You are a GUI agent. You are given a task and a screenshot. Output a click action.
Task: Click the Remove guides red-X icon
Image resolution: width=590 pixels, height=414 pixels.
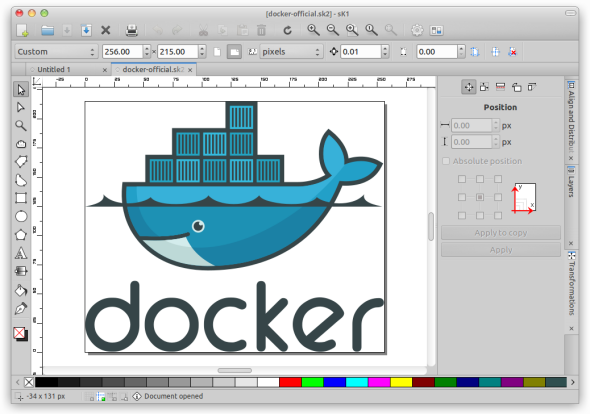[x=512, y=52]
